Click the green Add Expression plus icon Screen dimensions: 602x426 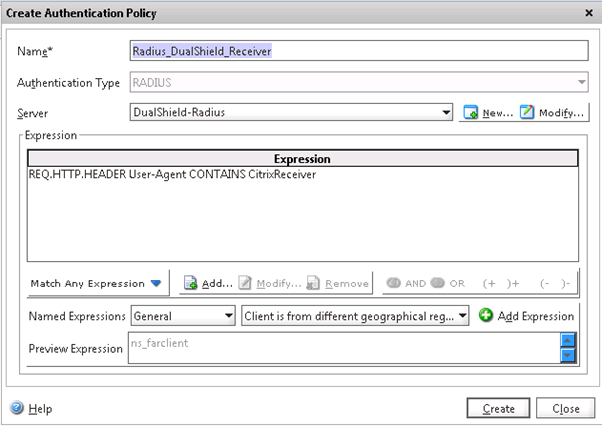(x=486, y=316)
